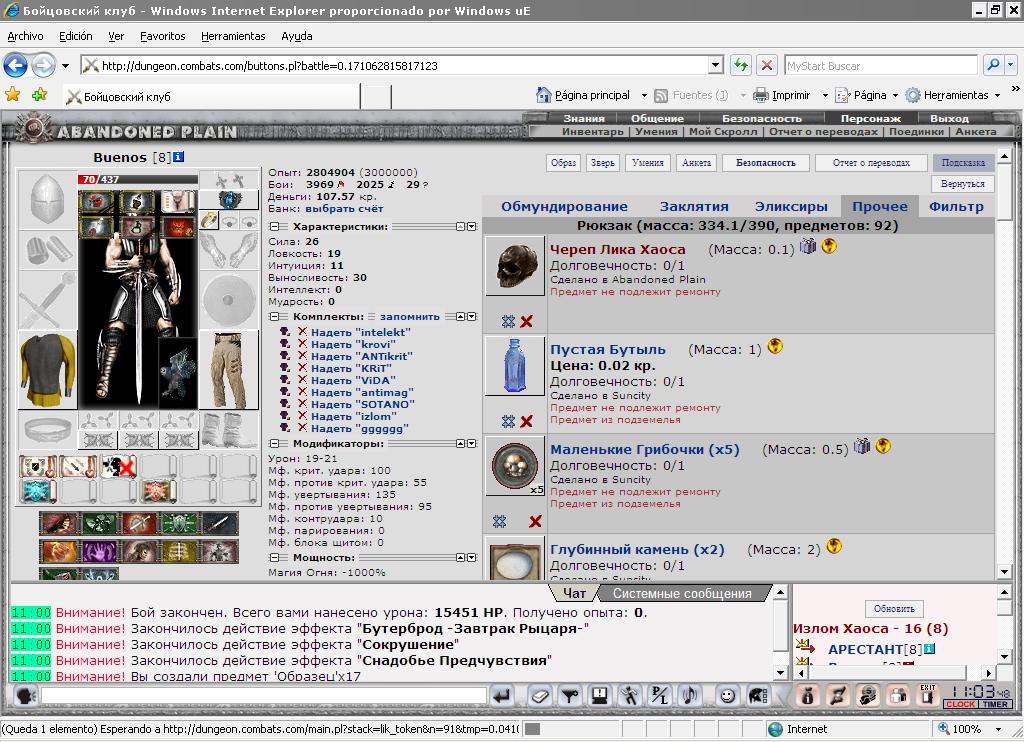This screenshot has height=742, width=1024.
Task: Click the Безопасность button
Action: coord(765,163)
